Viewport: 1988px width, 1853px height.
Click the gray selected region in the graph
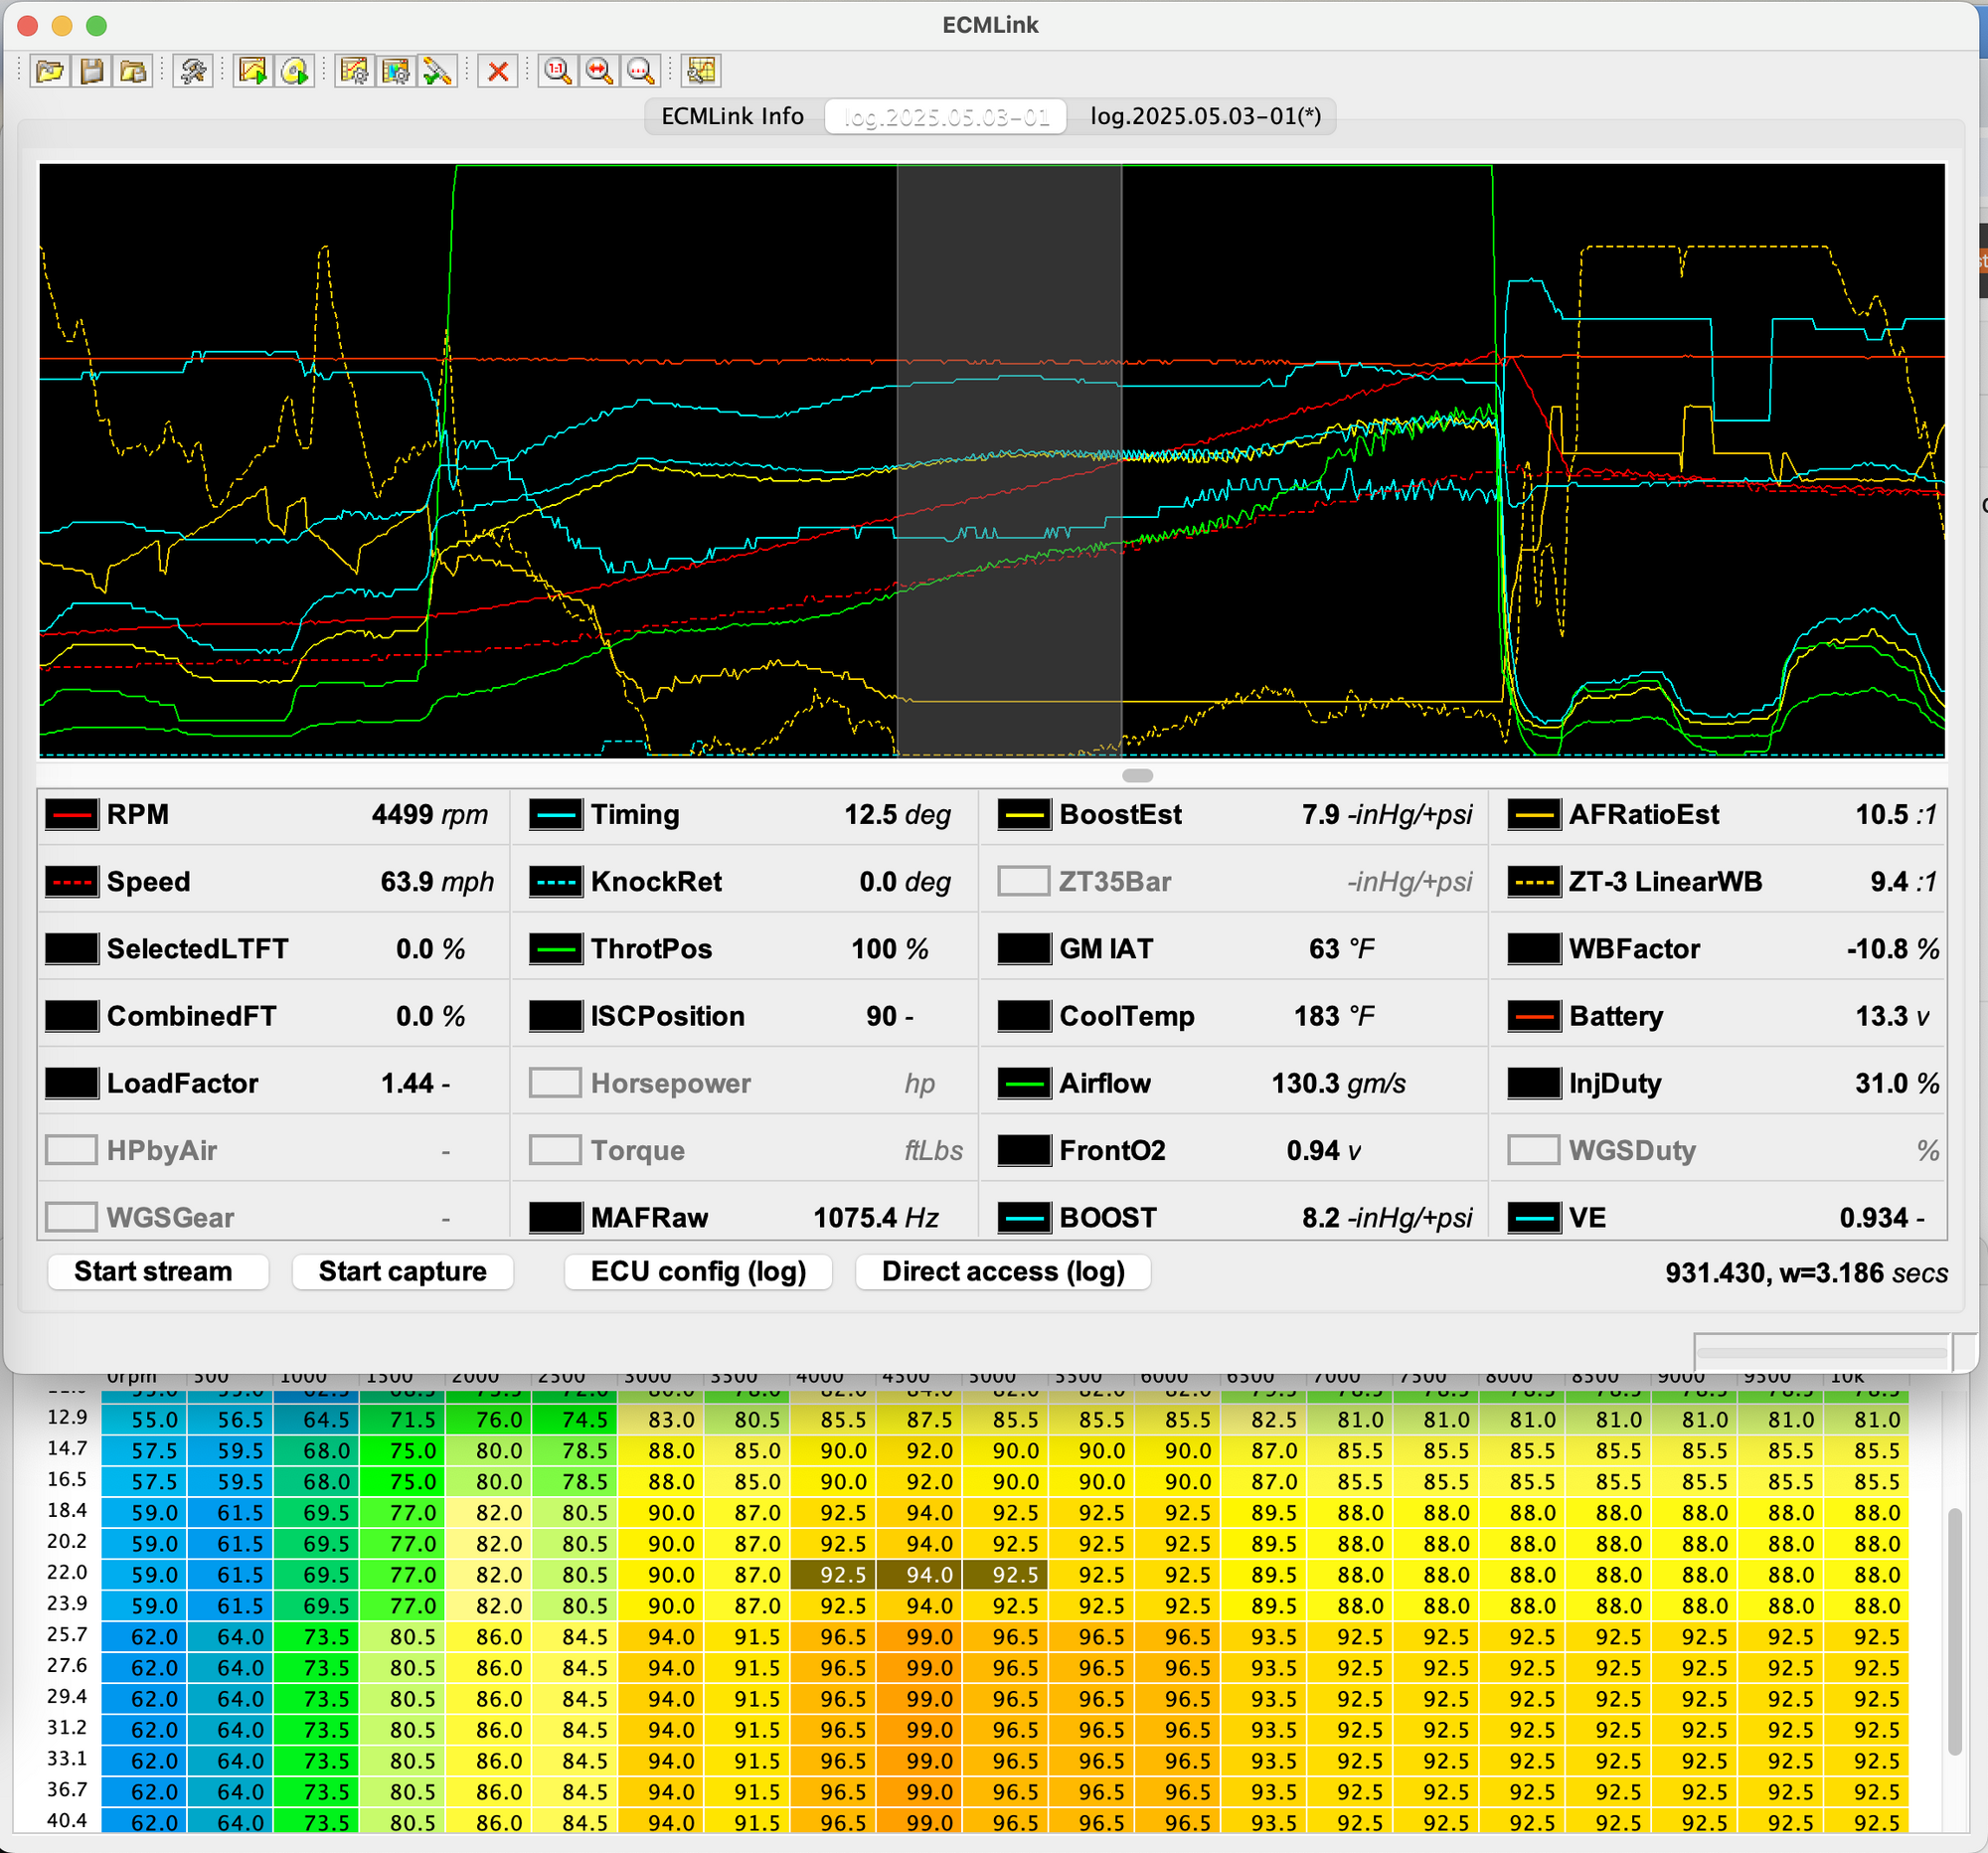tap(1009, 460)
